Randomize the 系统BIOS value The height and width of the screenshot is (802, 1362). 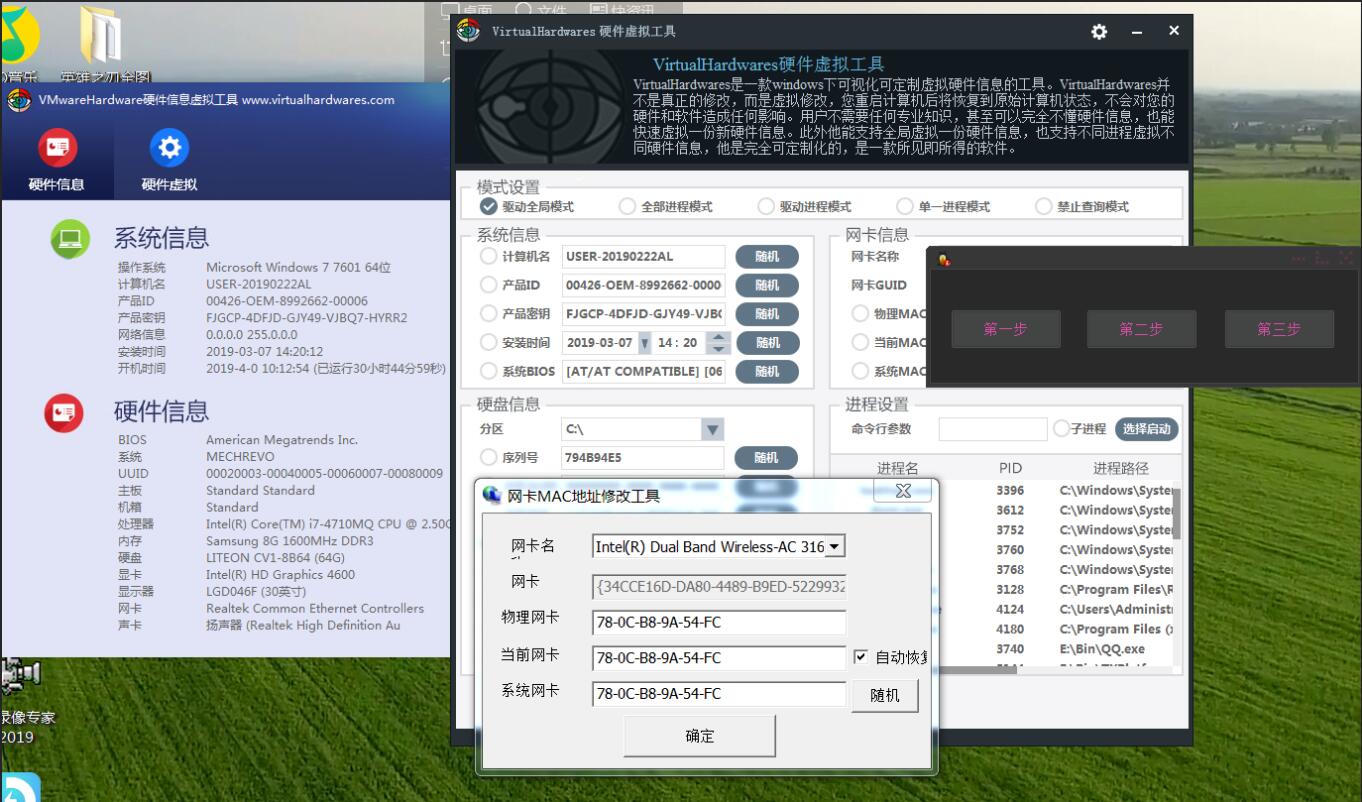[767, 371]
